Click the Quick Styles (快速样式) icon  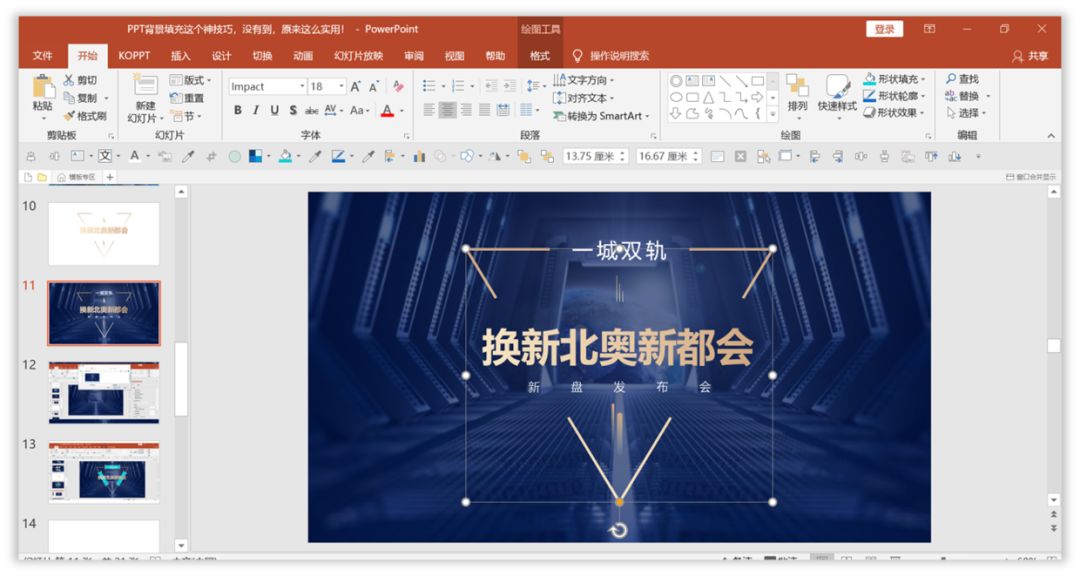838,86
